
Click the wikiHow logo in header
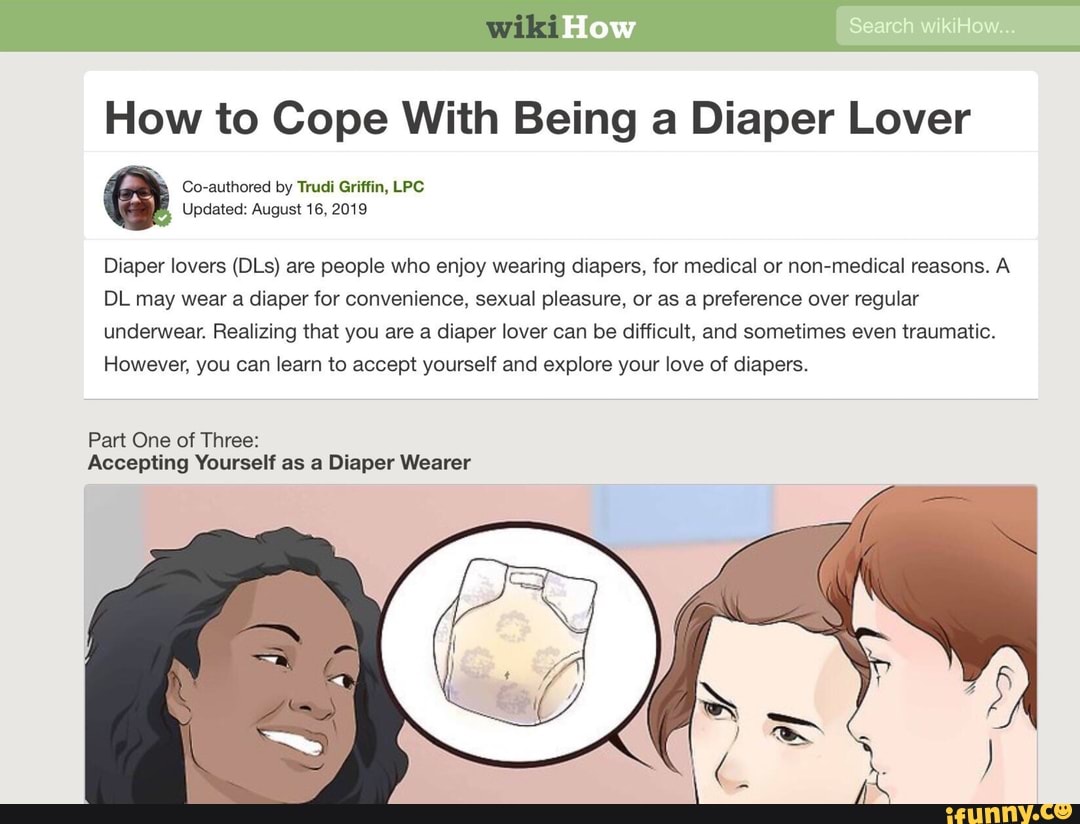(561, 27)
